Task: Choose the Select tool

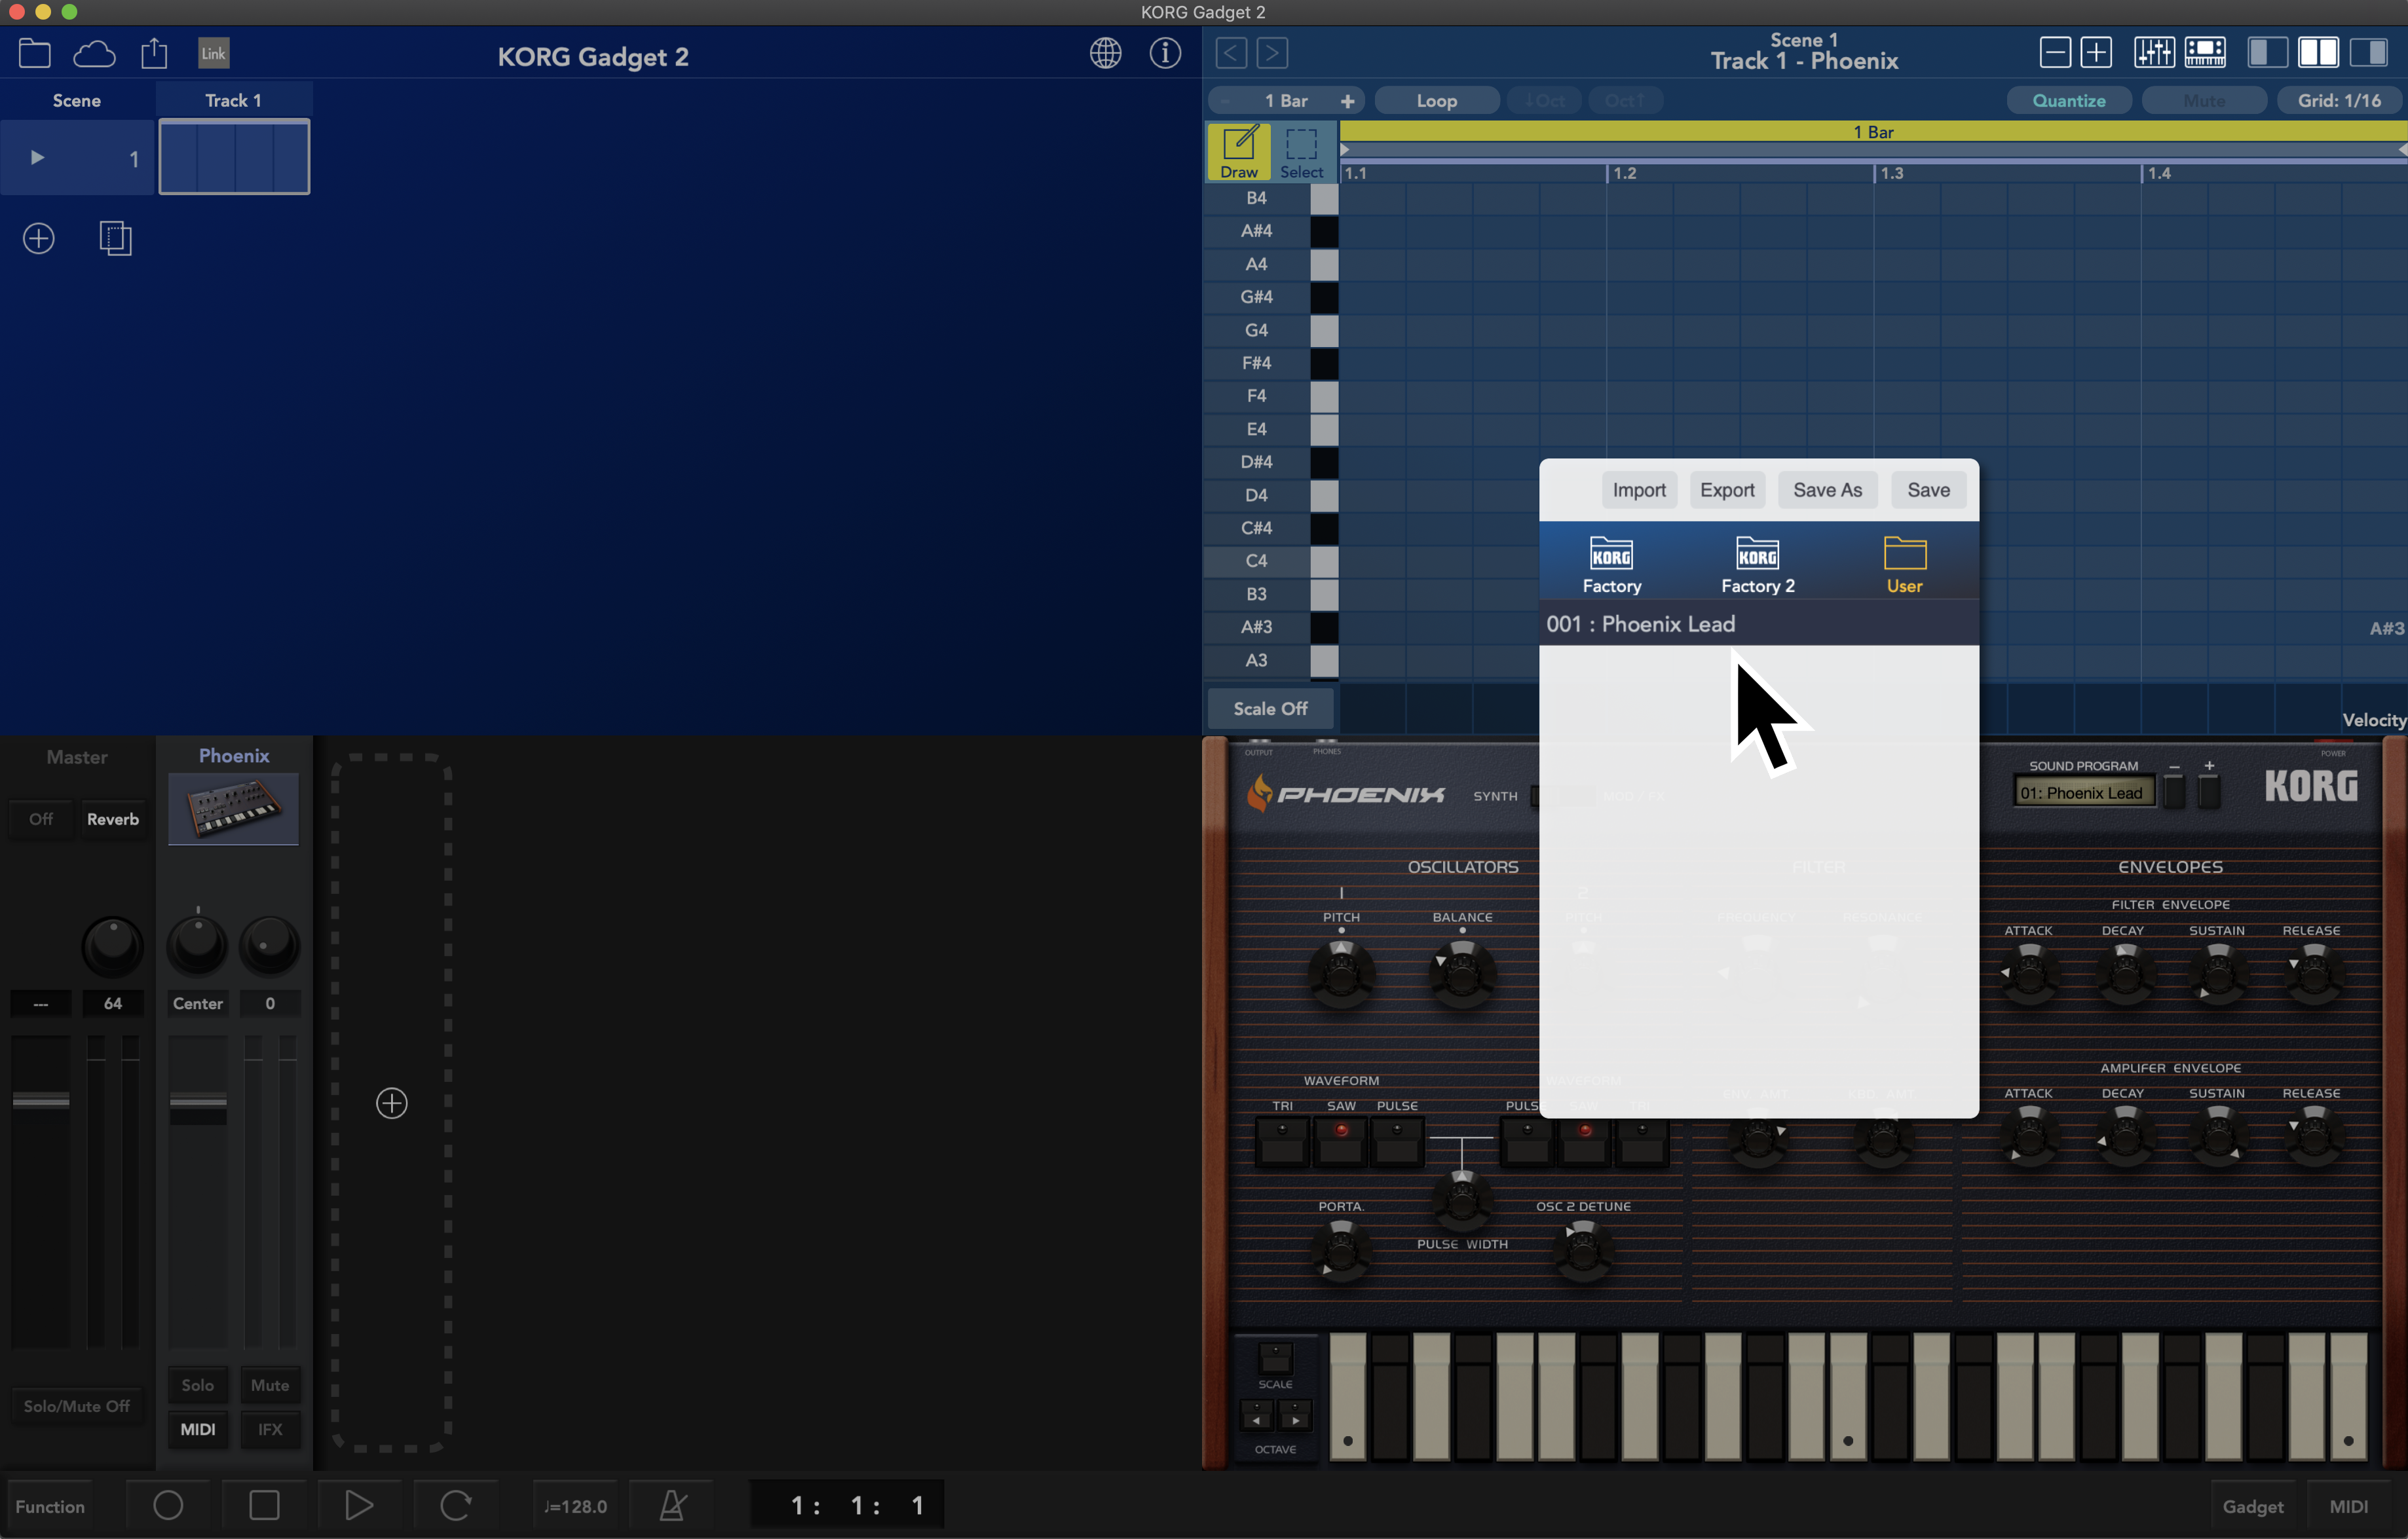Action: pos(1302,152)
